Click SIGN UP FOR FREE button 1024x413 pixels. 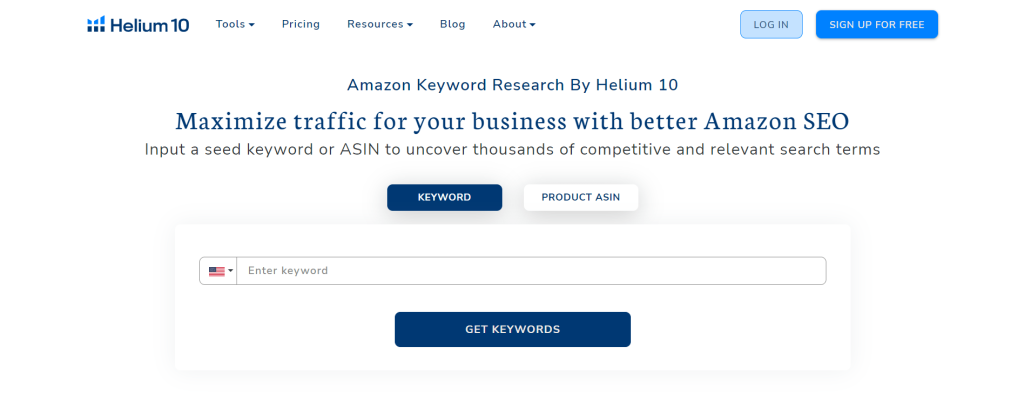(x=876, y=25)
